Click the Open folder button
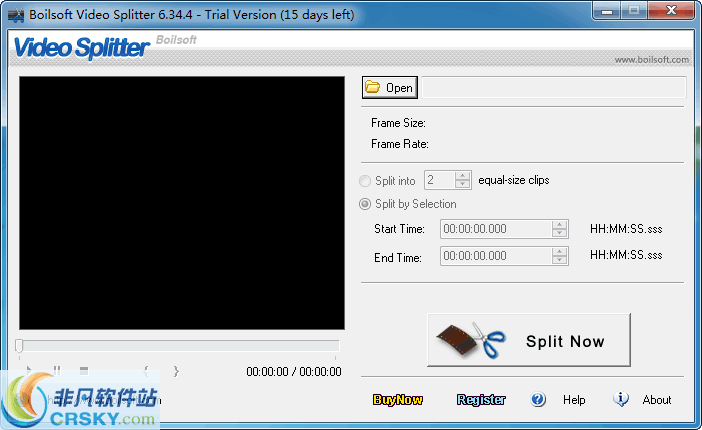Image resolution: width=702 pixels, height=430 pixels. (390, 87)
